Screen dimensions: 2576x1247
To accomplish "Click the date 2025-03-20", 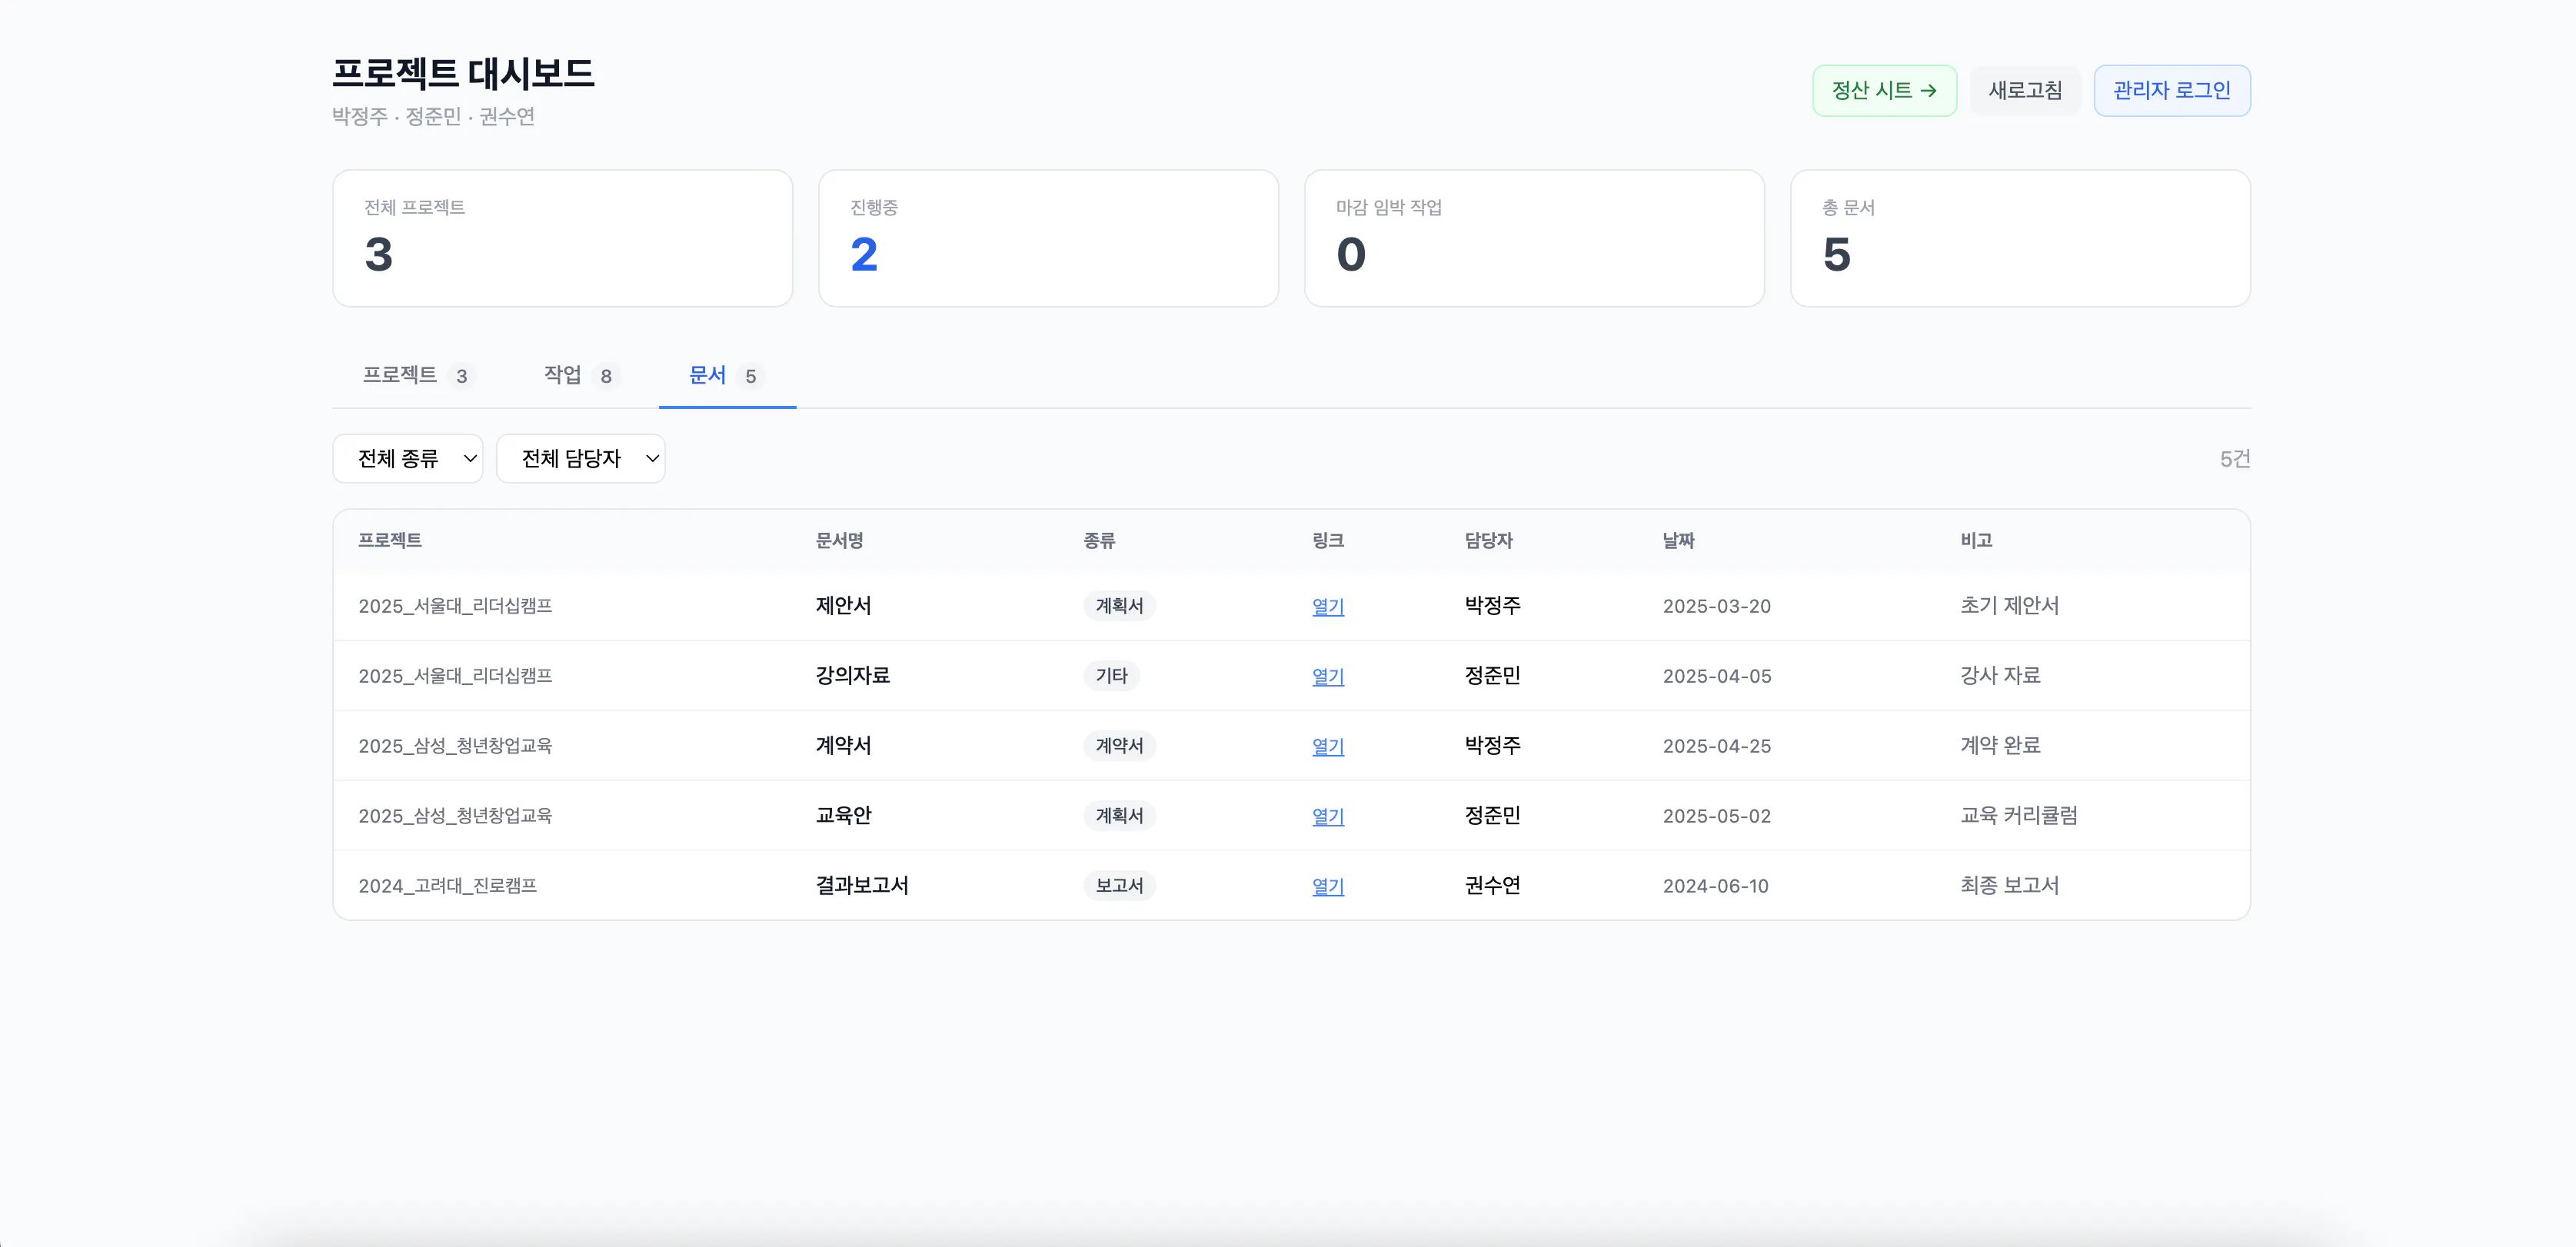I will (1717, 606).
